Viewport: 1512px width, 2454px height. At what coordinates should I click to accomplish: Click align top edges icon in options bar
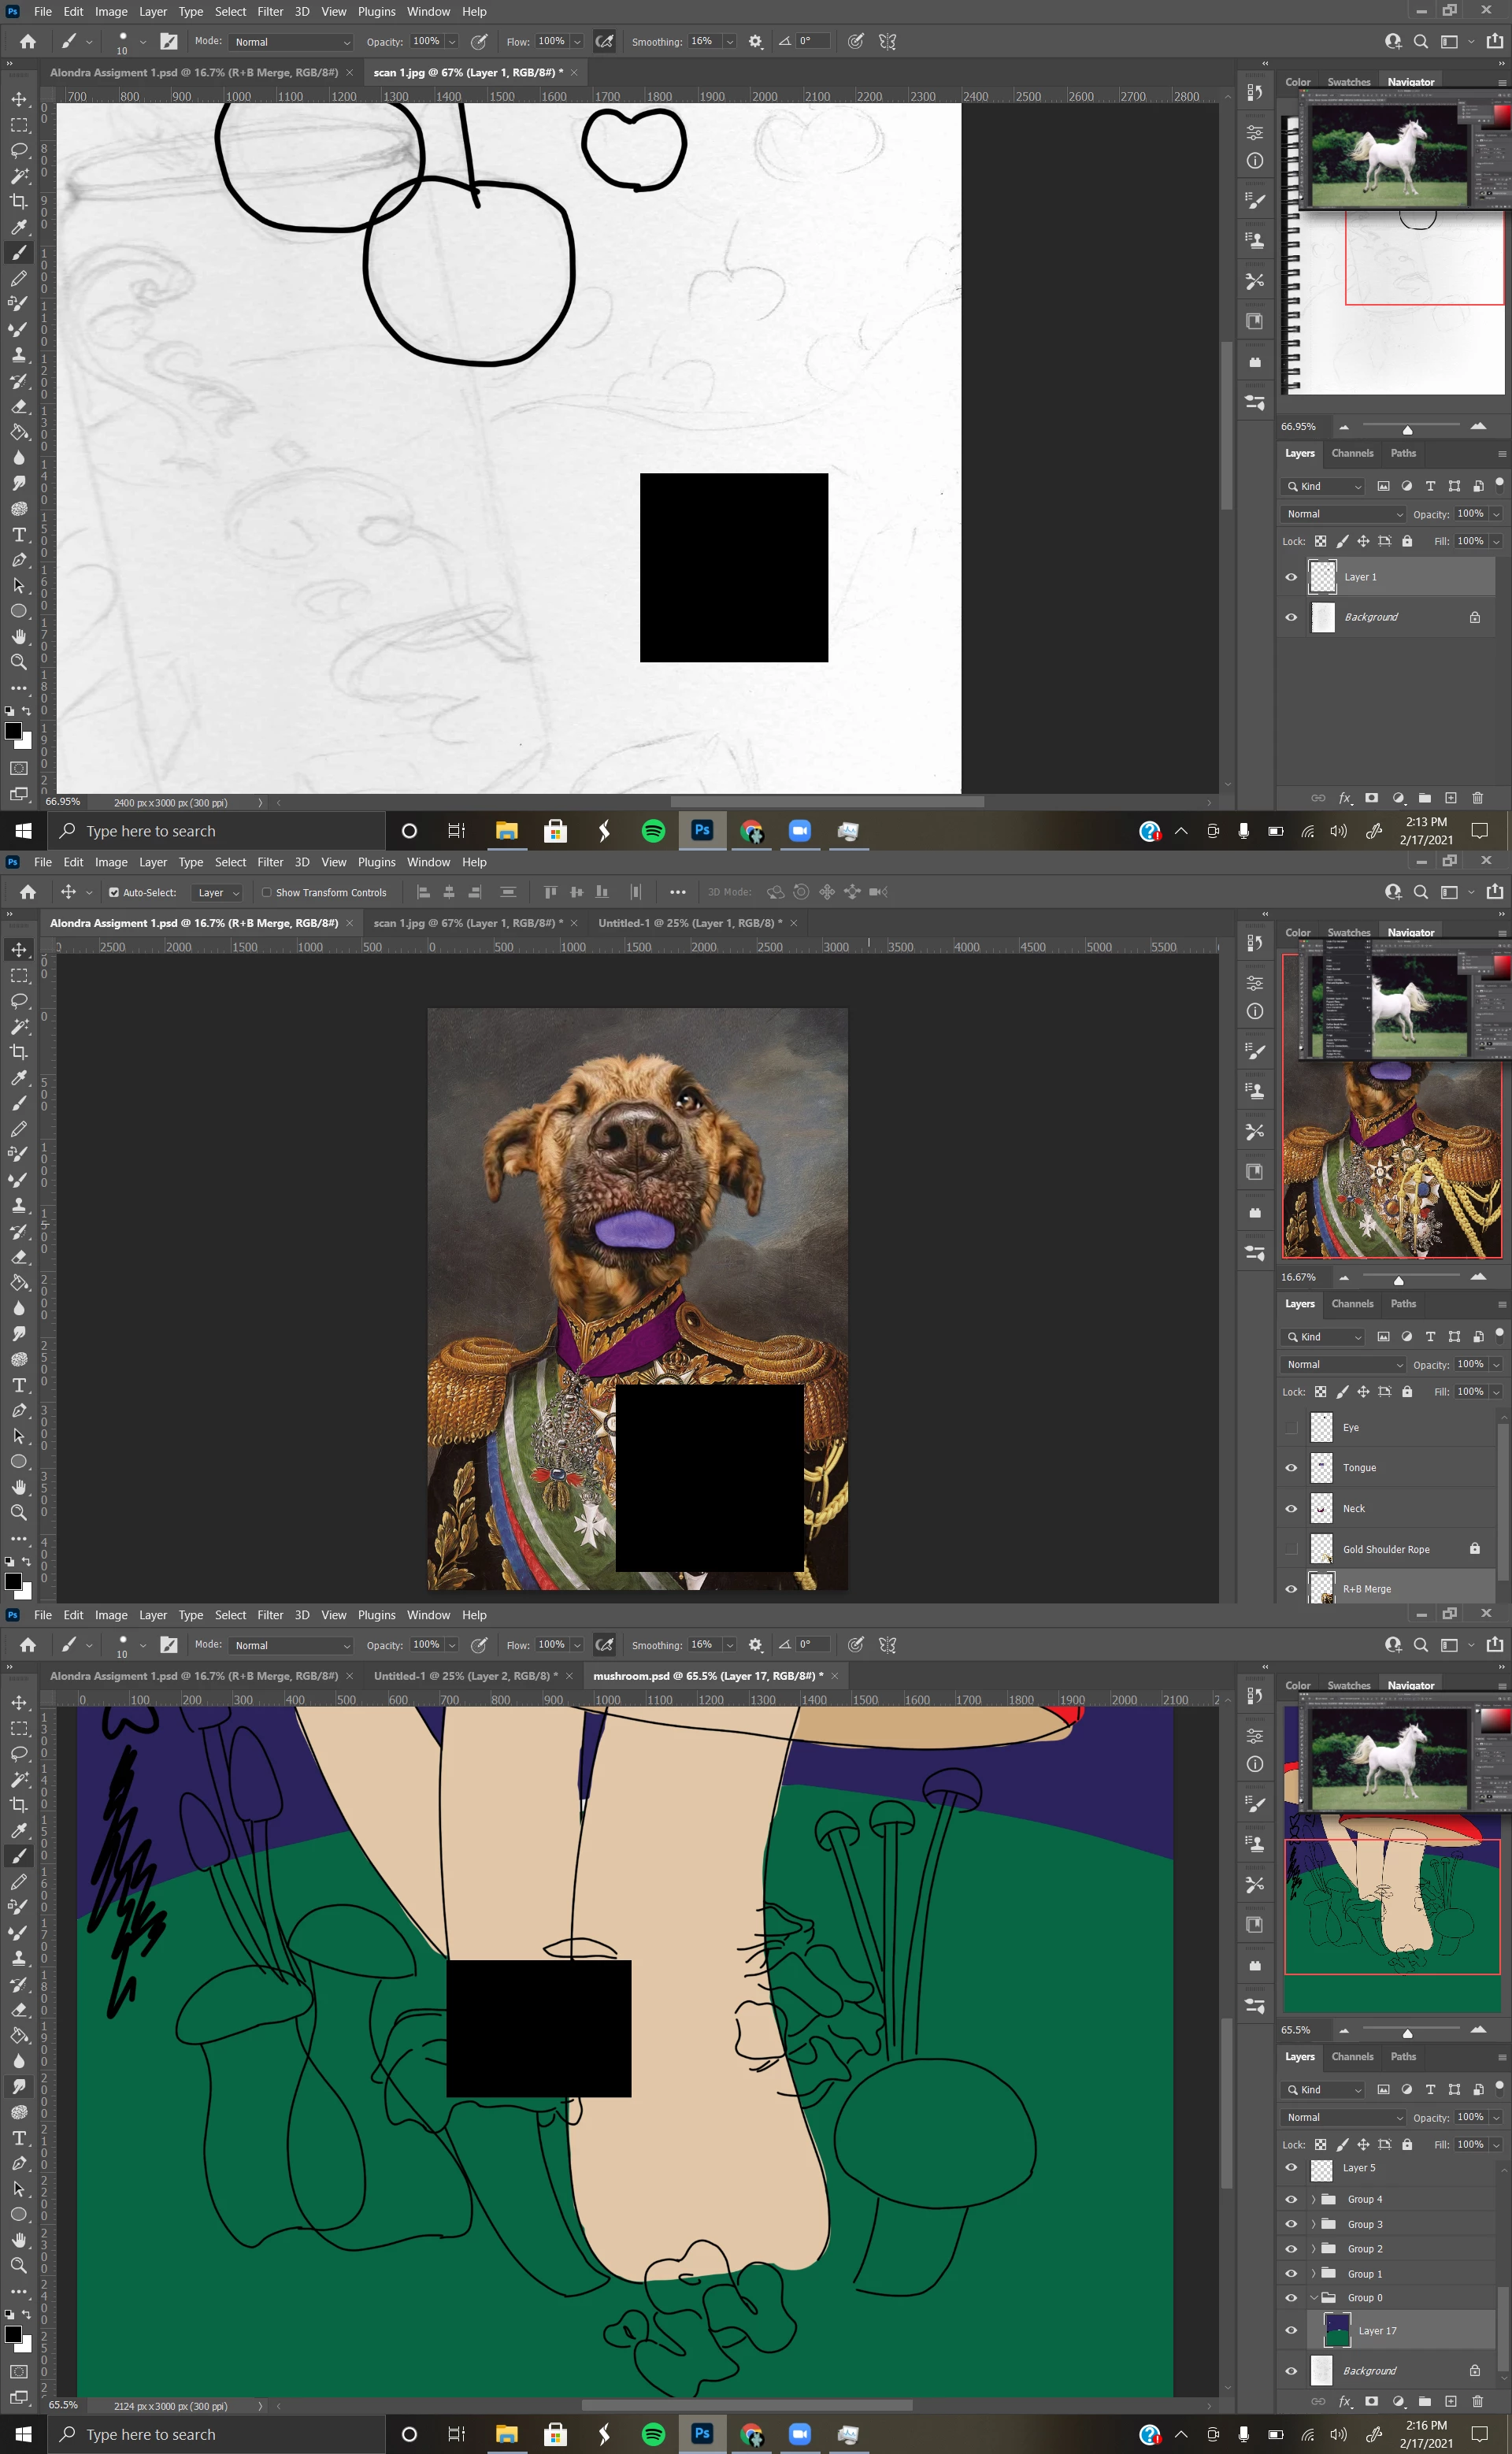pyautogui.click(x=550, y=892)
